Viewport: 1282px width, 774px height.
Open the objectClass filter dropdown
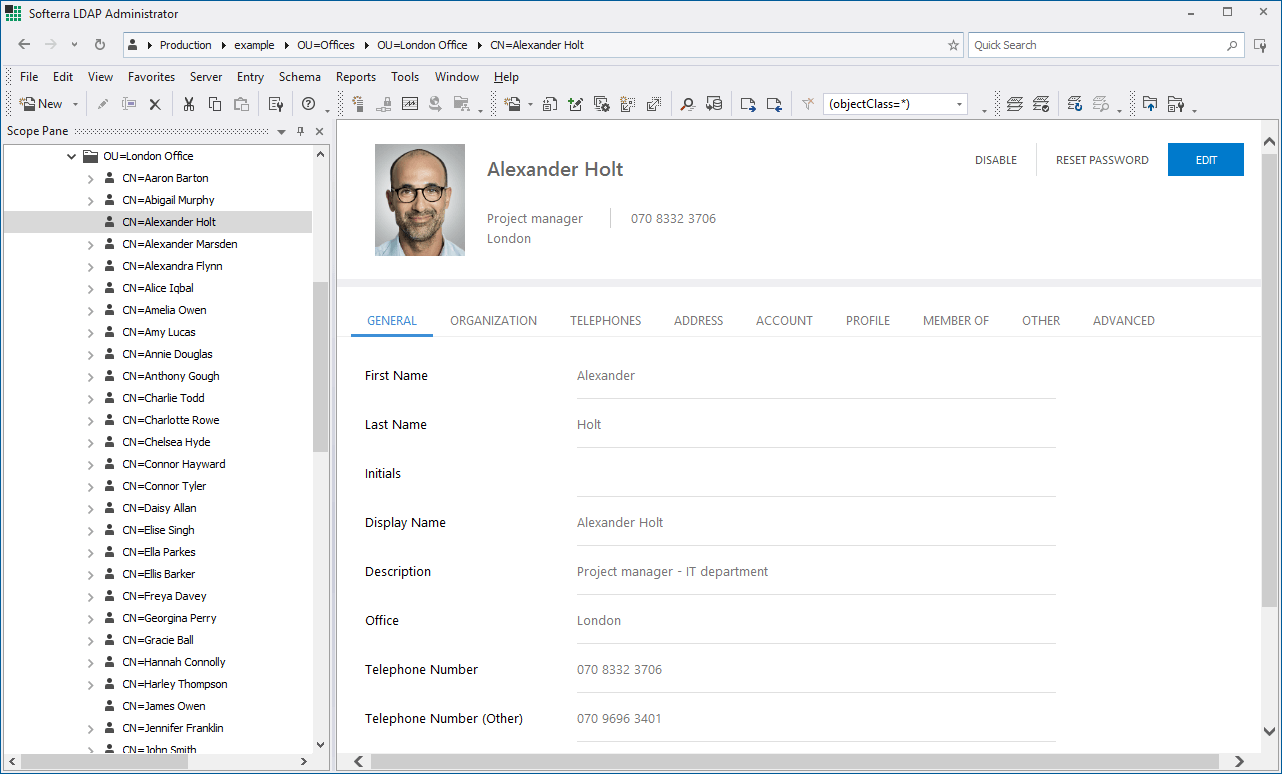959,104
